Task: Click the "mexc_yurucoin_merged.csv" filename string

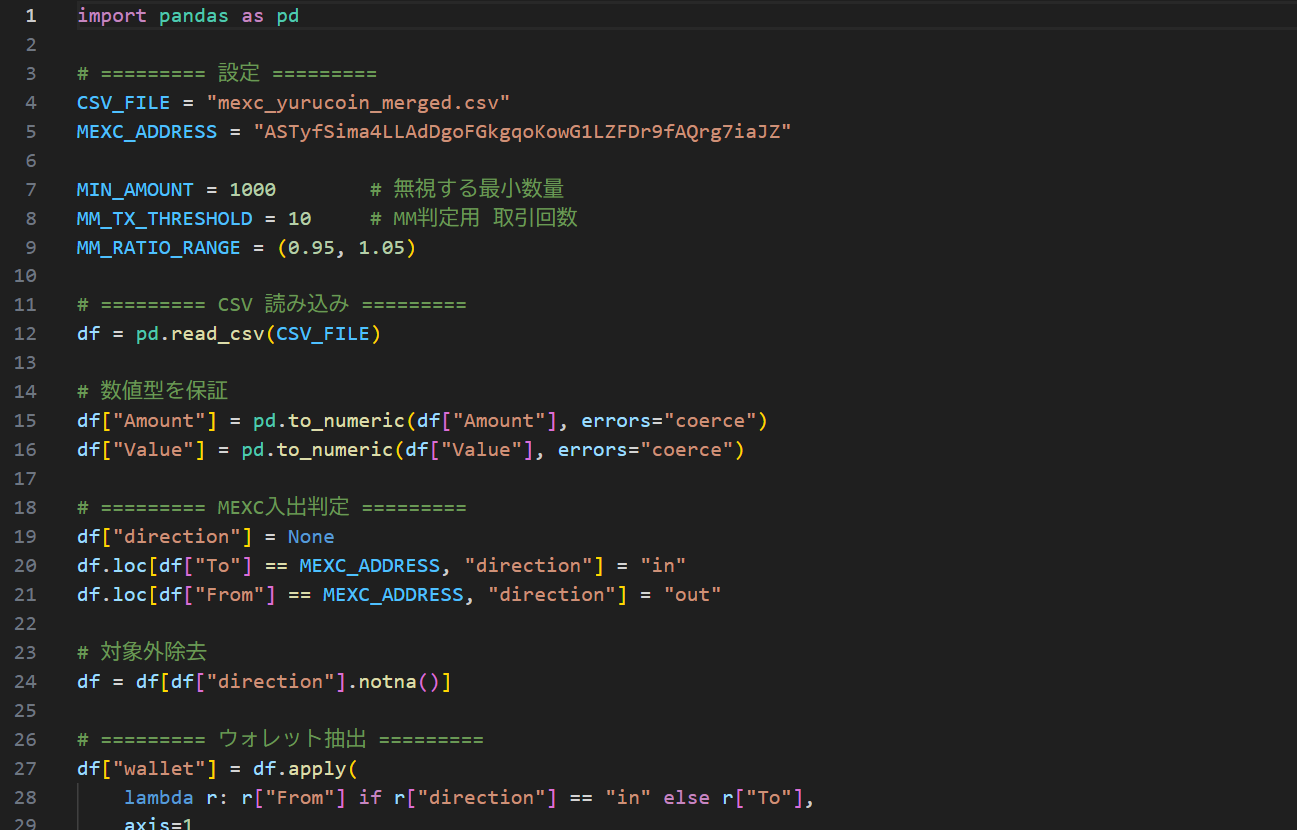Action: point(358,102)
